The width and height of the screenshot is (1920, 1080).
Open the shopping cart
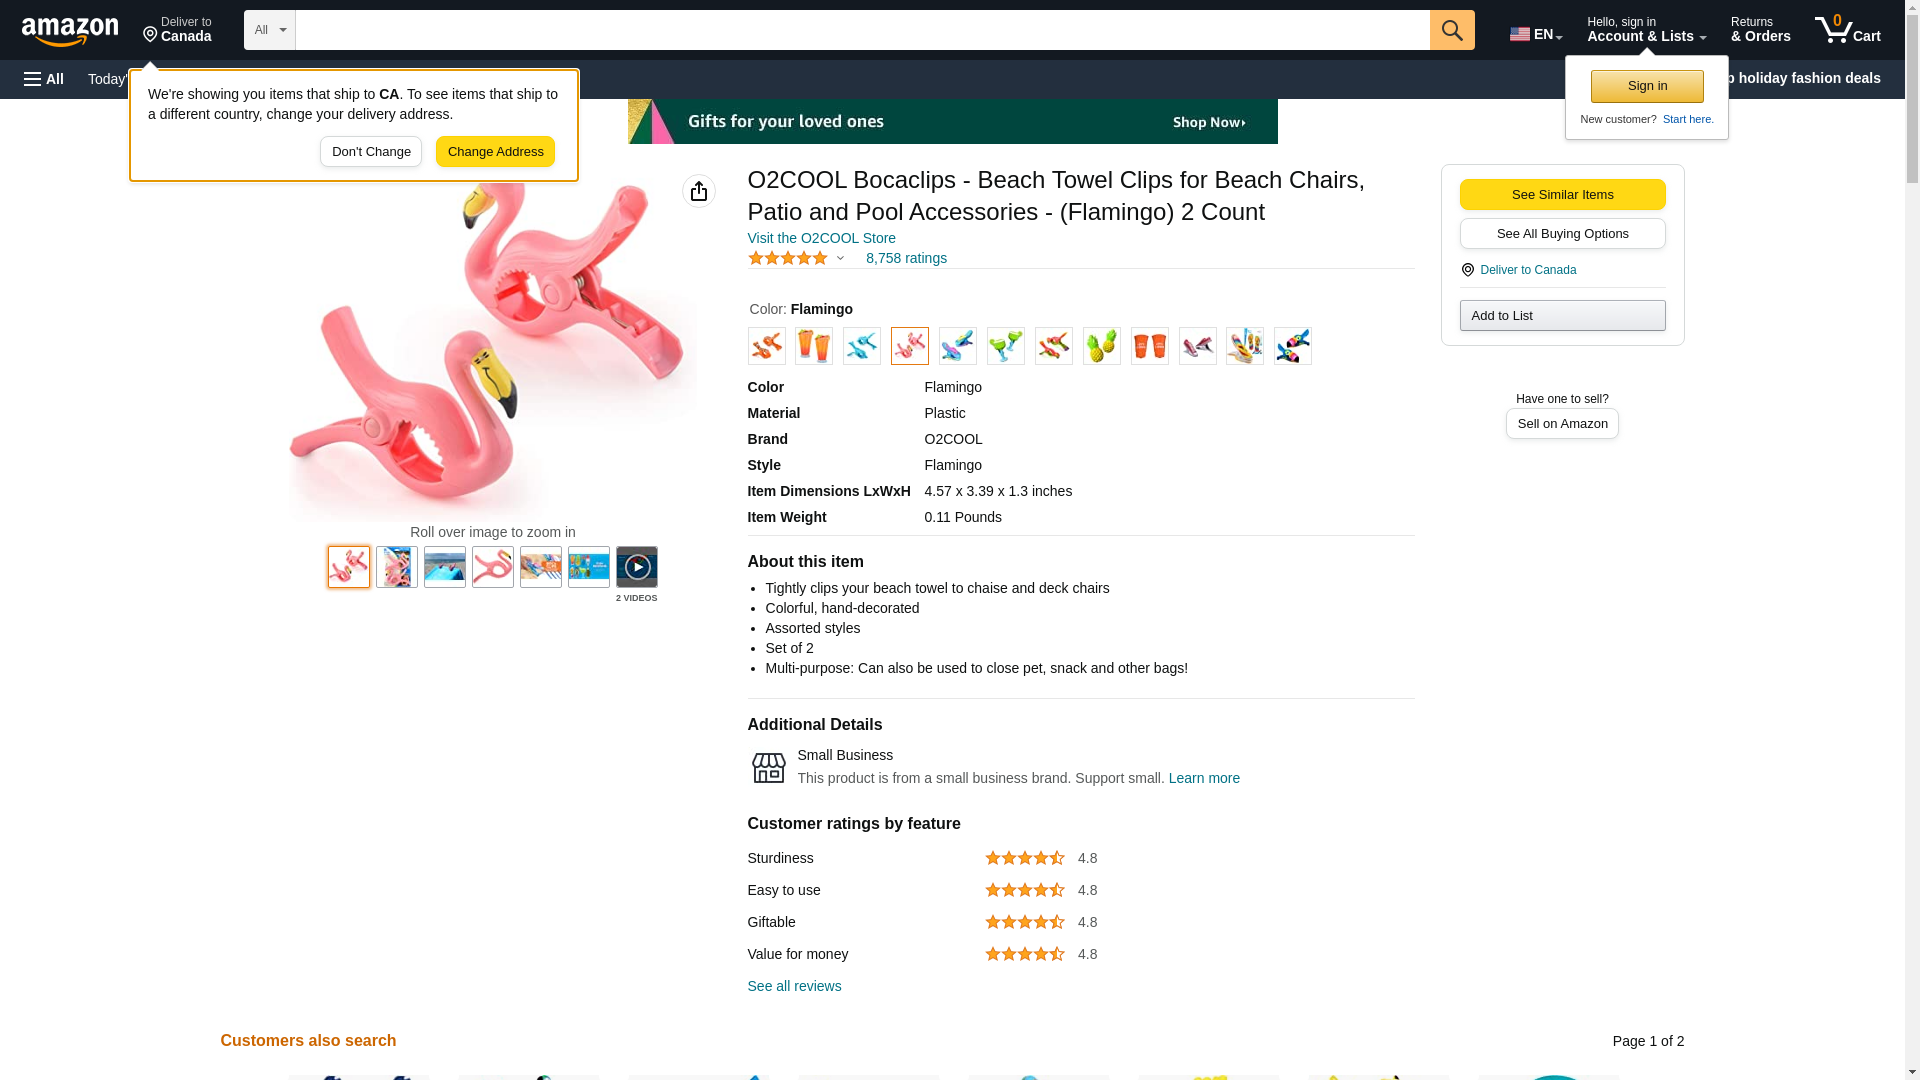tap(1847, 30)
